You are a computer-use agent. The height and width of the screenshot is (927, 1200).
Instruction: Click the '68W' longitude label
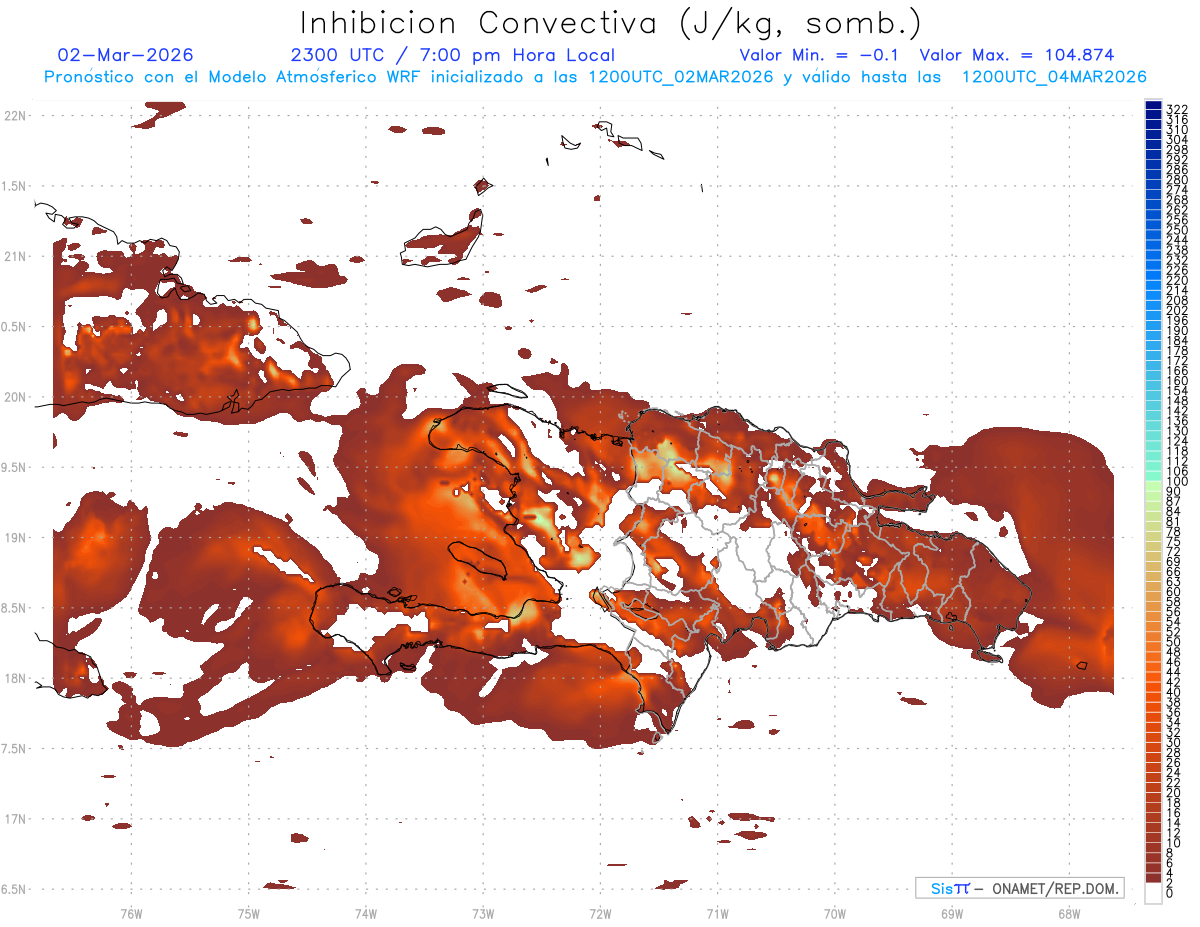[x=1068, y=913]
